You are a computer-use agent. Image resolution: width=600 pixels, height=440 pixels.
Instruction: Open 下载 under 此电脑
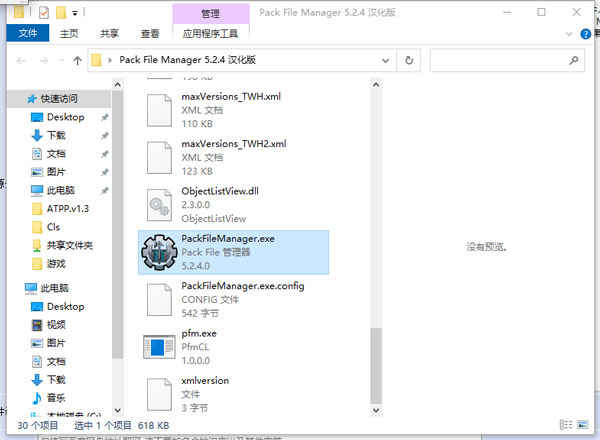[x=56, y=380]
